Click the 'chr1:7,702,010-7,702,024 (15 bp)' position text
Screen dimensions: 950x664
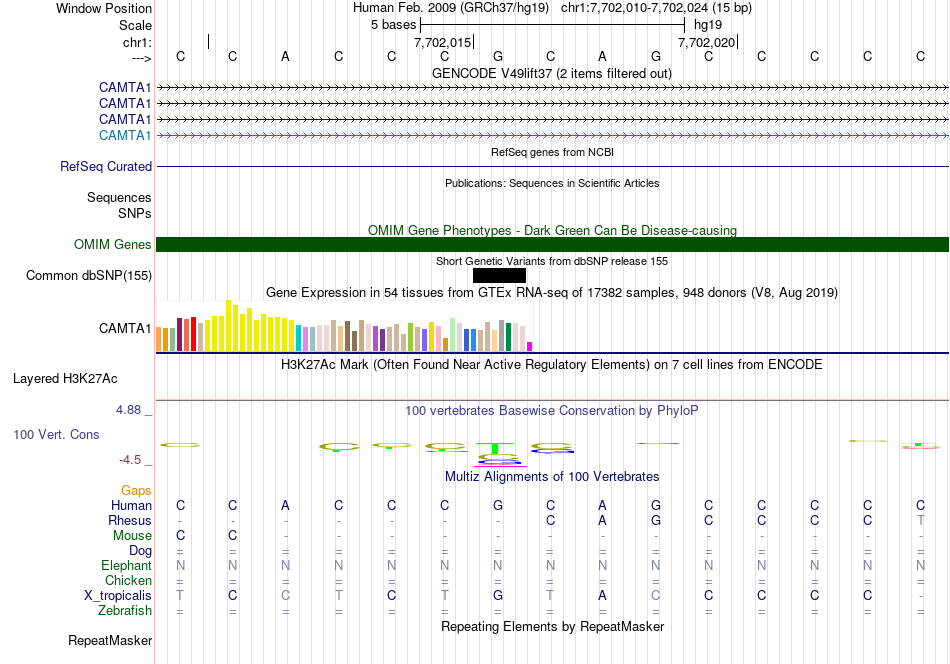(x=656, y=8)
